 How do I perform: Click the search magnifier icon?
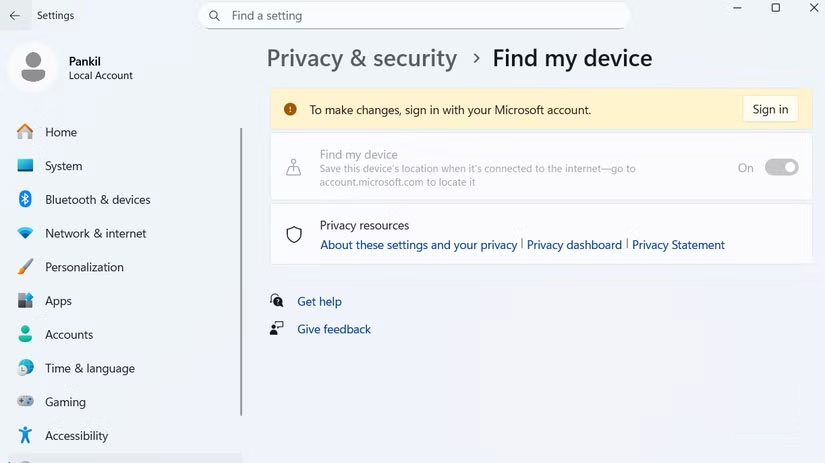coord(214,16)
